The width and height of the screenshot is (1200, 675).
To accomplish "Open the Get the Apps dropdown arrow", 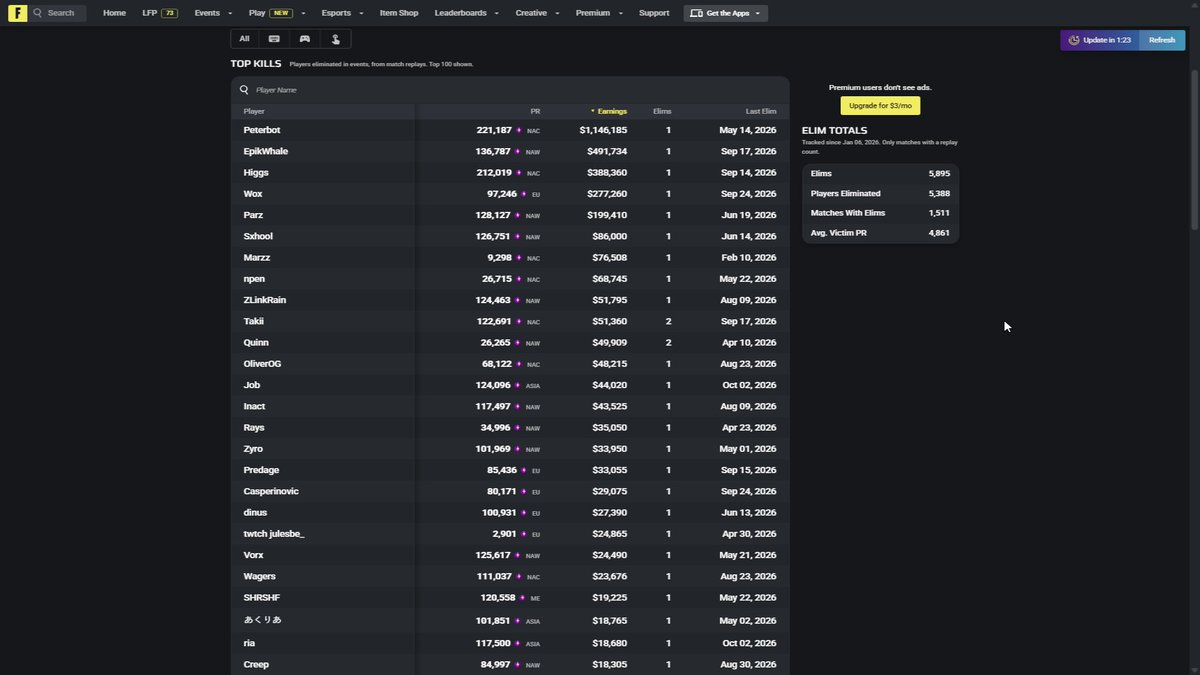I will tap(758, 13).
